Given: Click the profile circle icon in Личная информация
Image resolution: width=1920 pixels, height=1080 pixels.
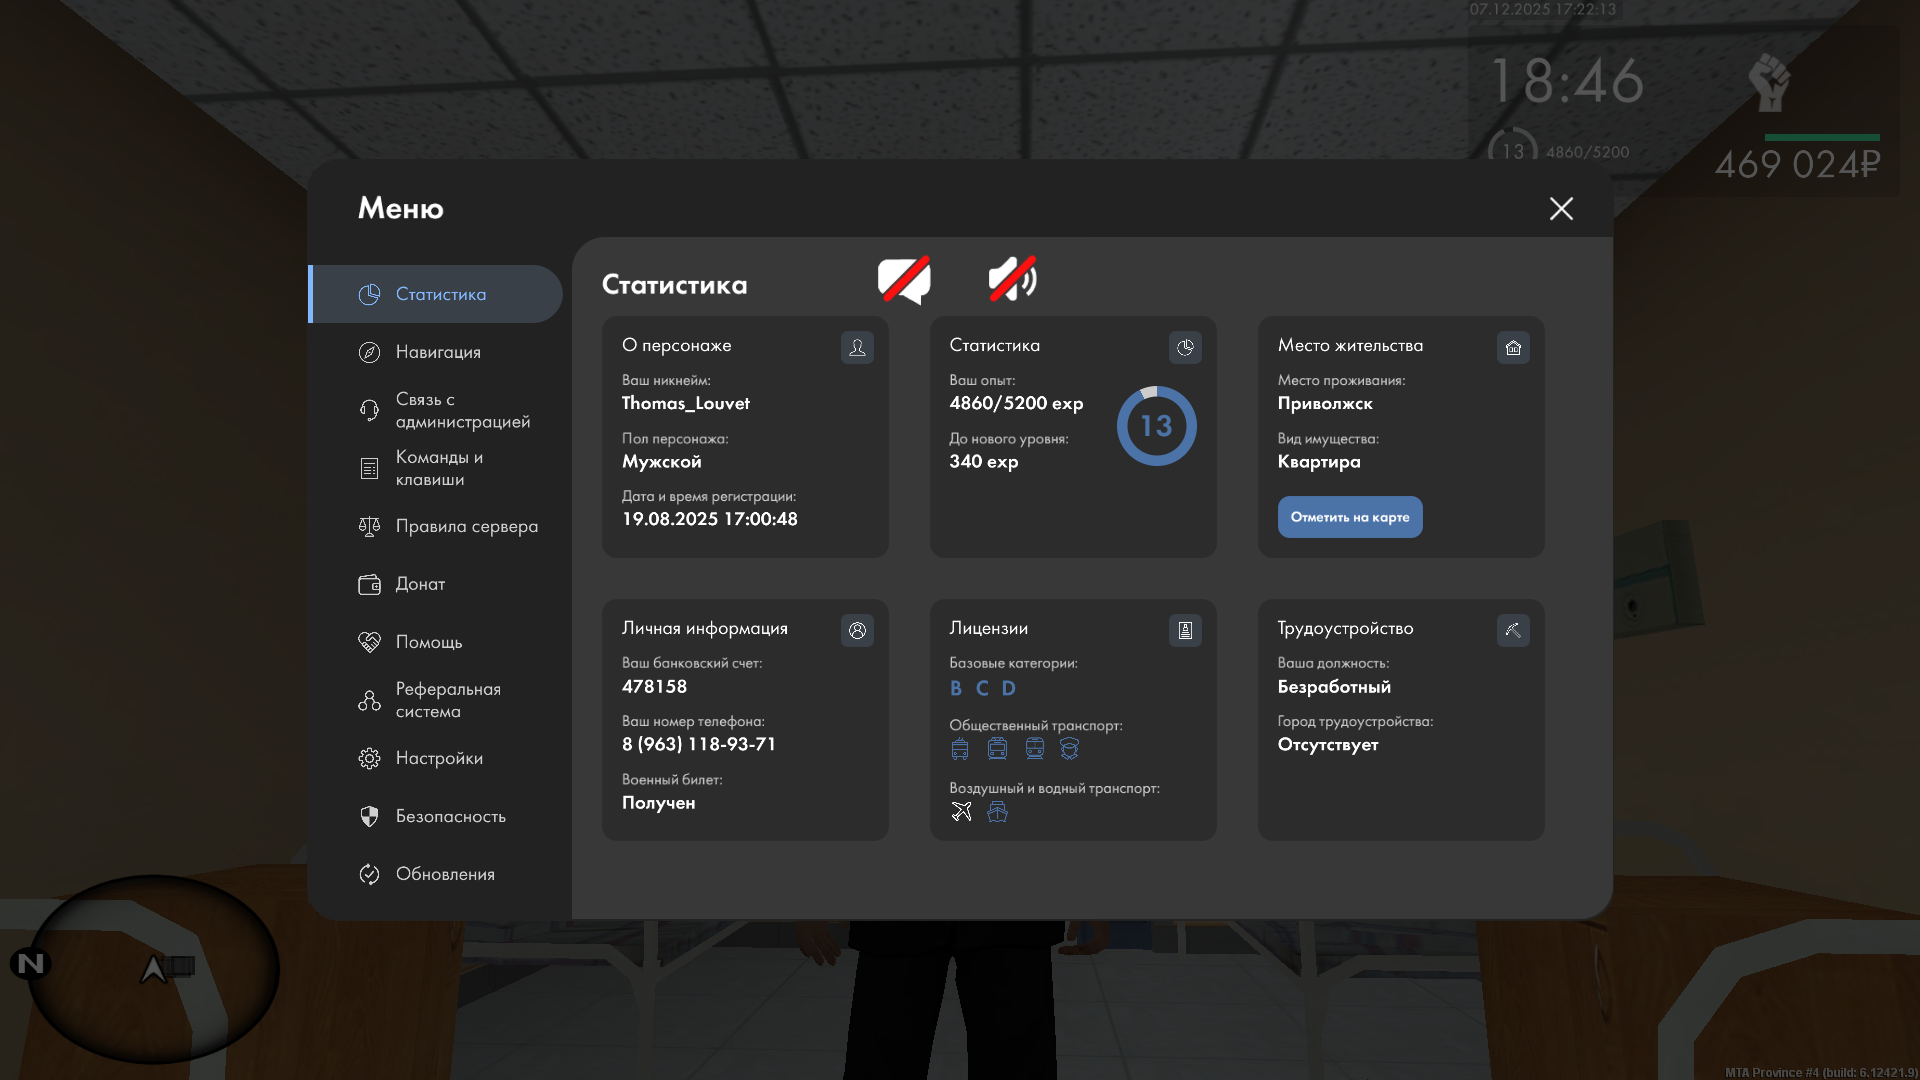Looking at the screenshot, I should (x=857, y=630).
